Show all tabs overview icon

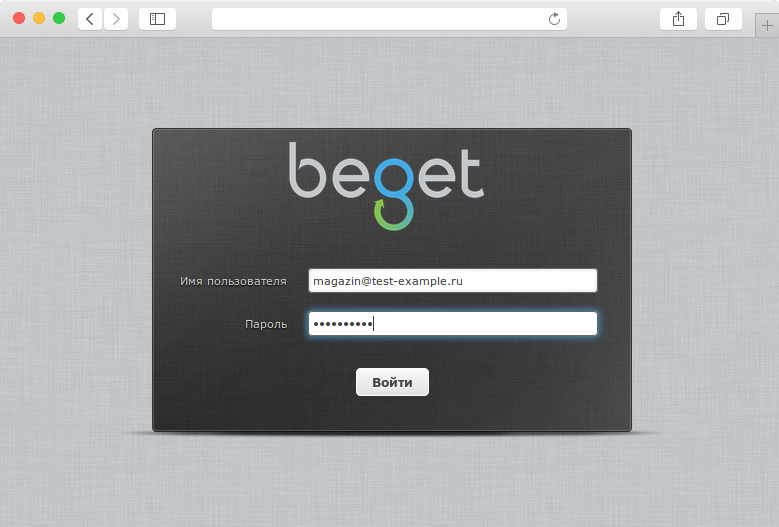tap(723, 19)
